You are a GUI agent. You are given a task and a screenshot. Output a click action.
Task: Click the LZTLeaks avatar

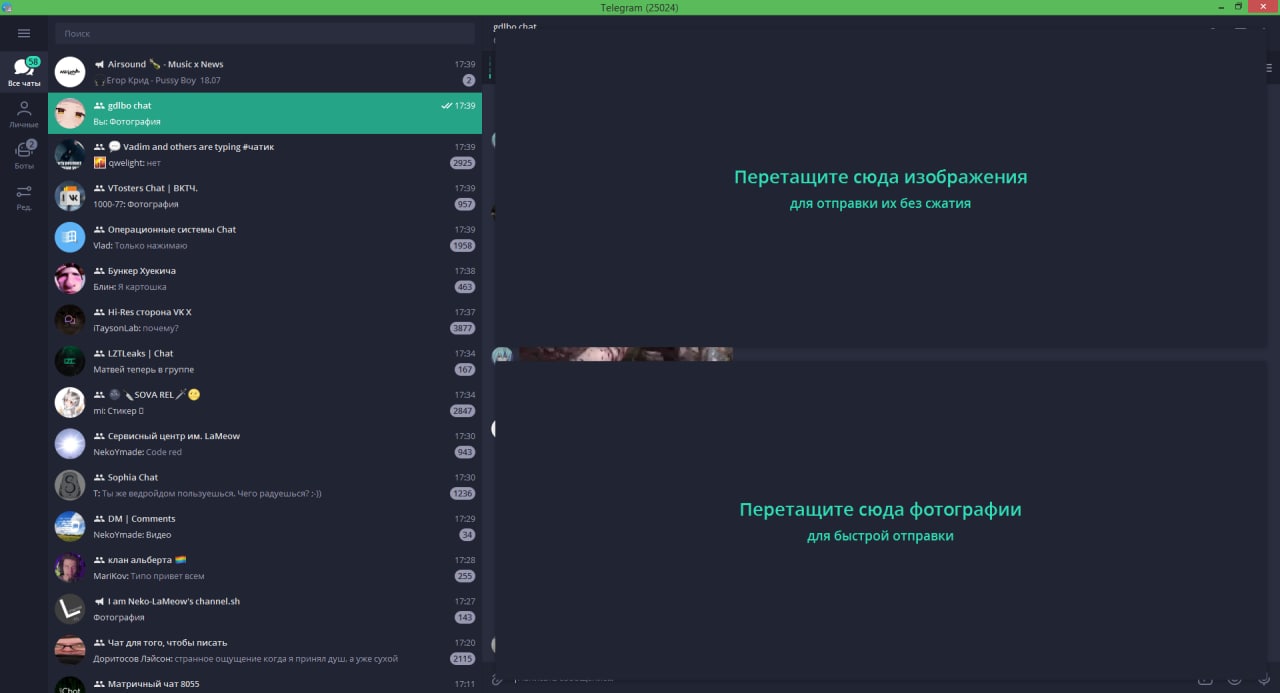tap(70, 361)
